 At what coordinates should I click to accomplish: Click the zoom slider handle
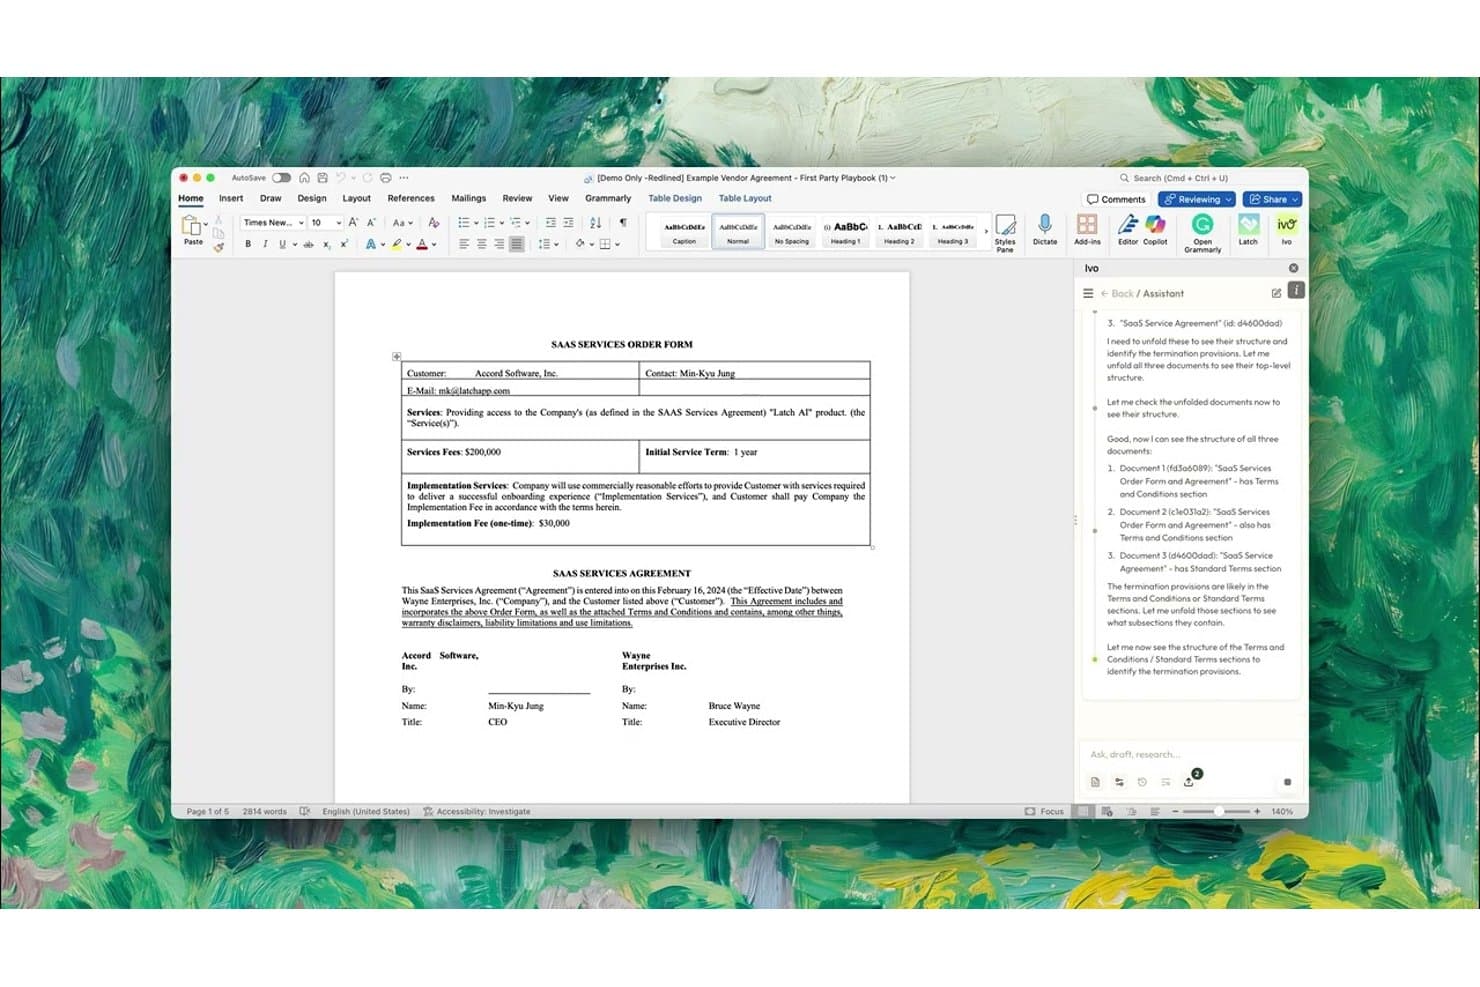point(1219,811)
